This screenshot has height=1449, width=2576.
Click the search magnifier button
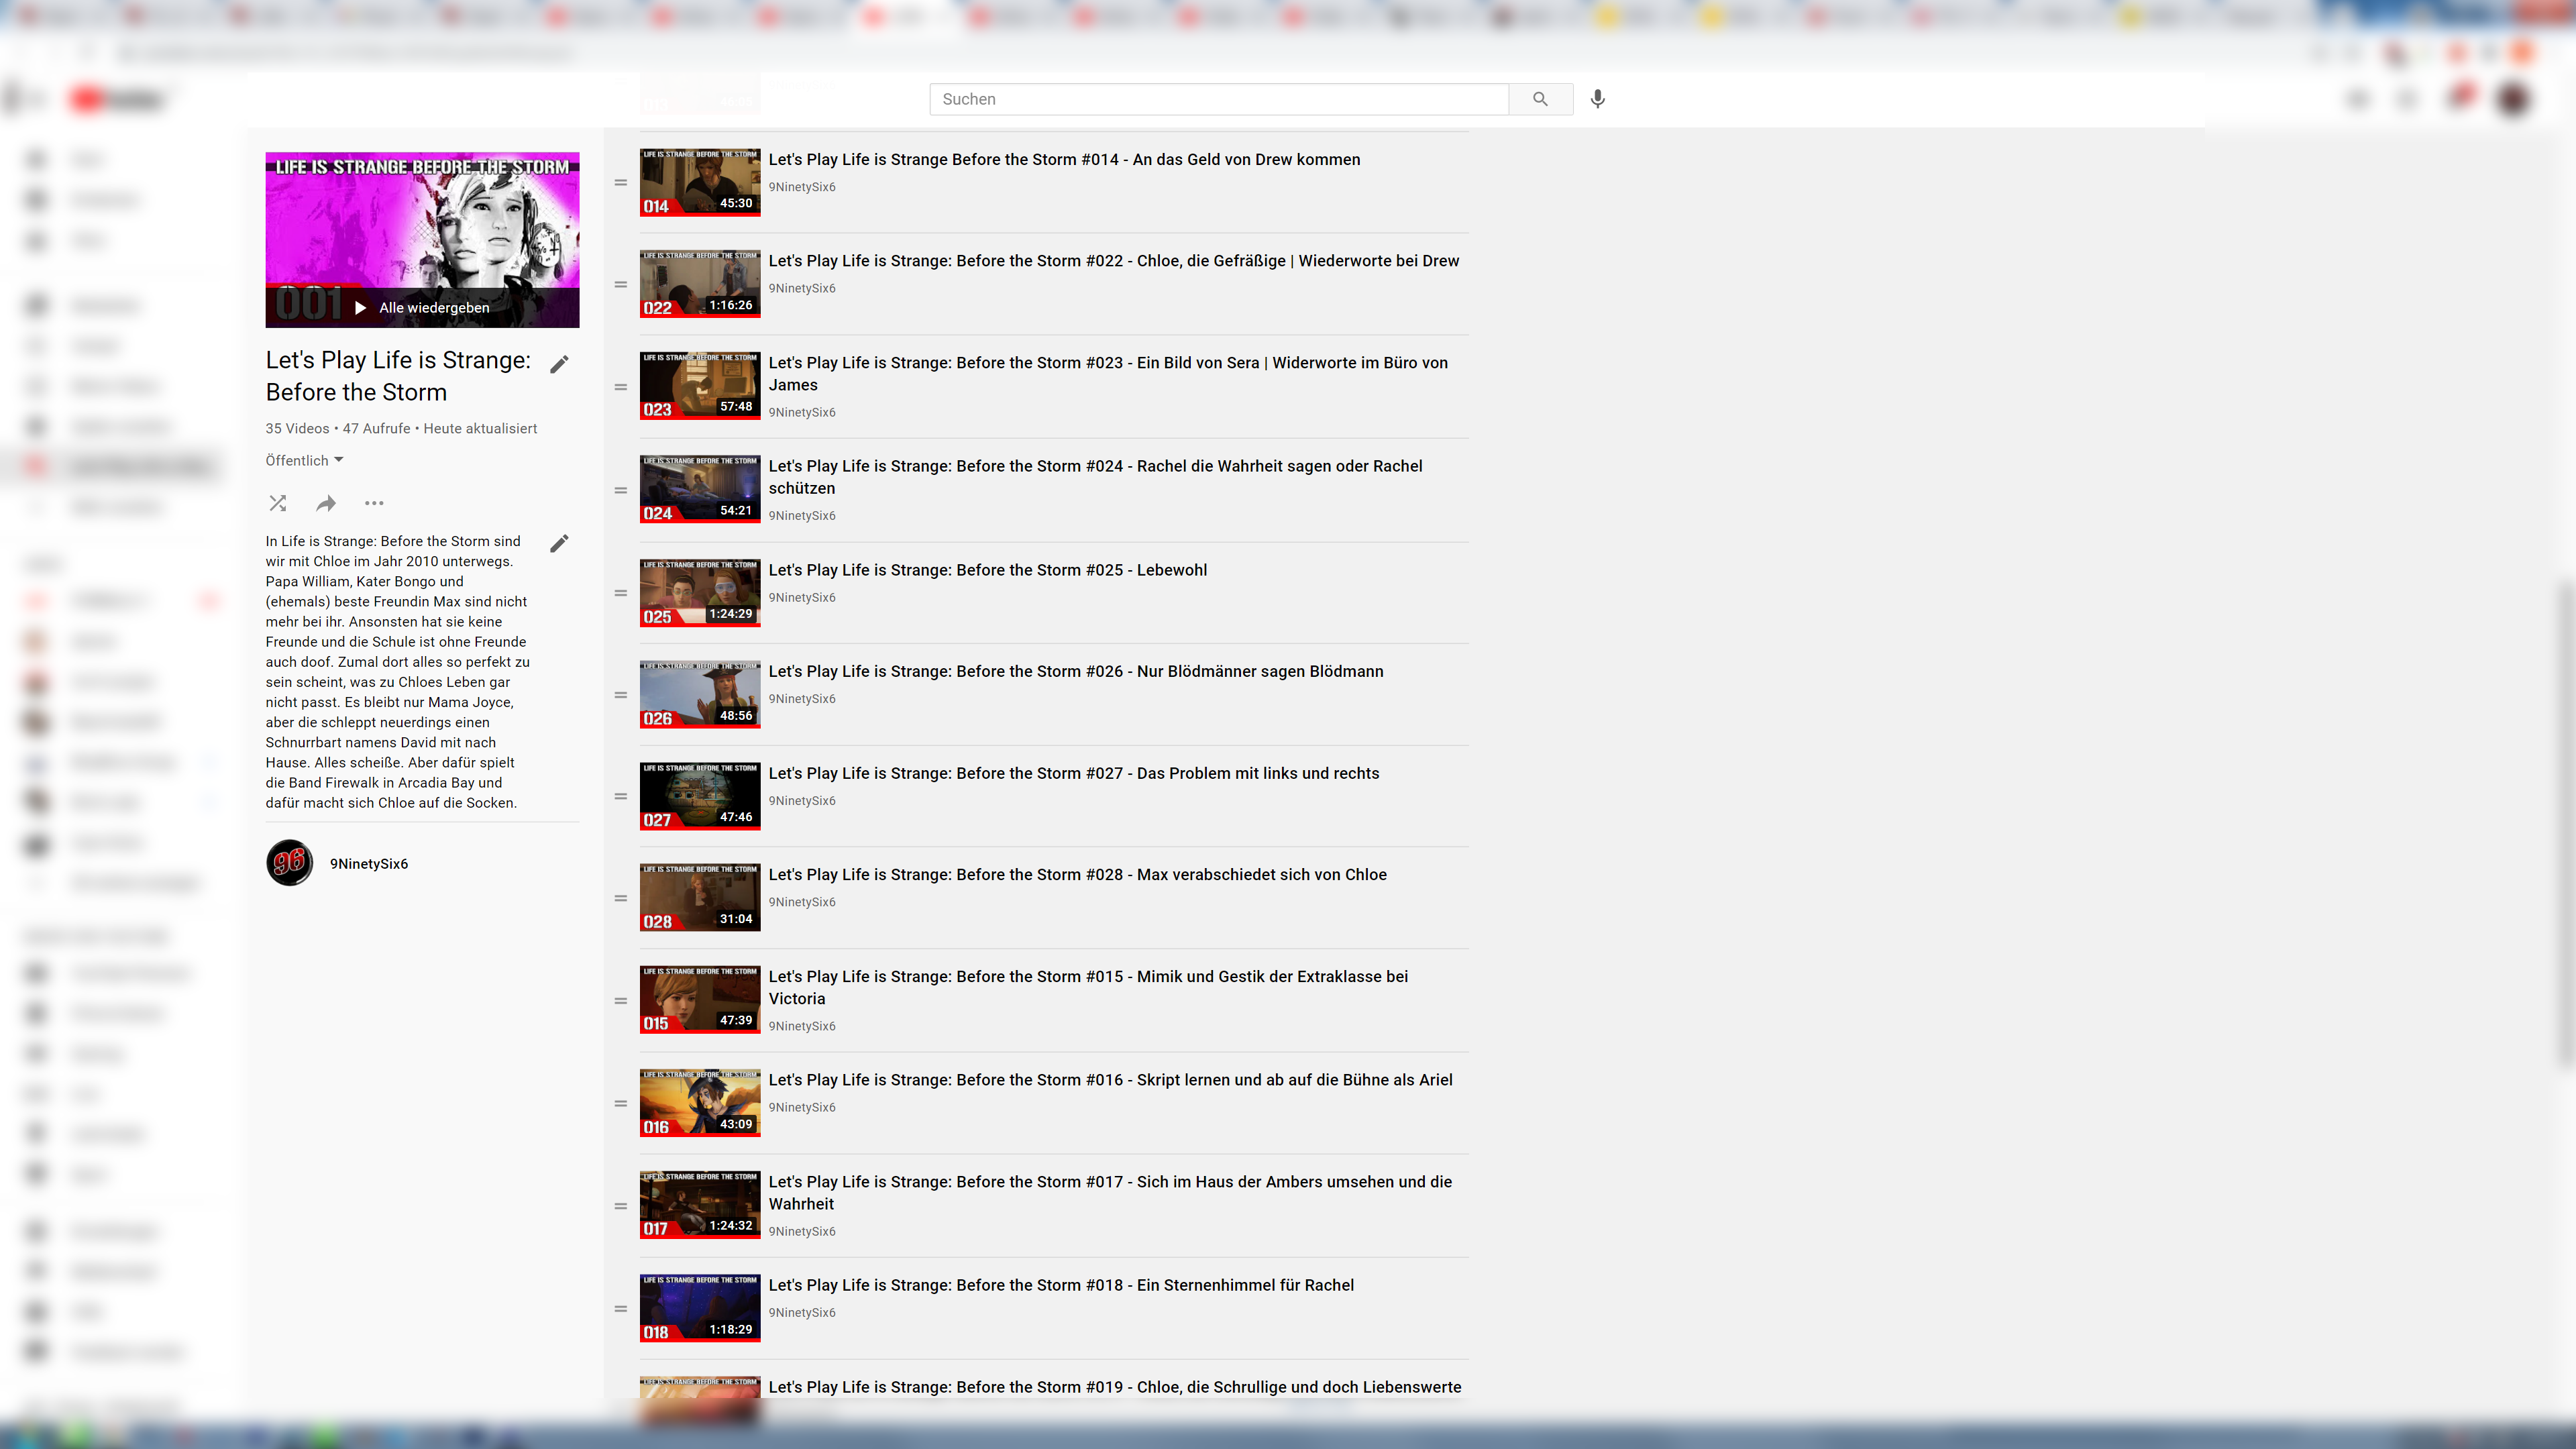click(x=1540, y=99)
